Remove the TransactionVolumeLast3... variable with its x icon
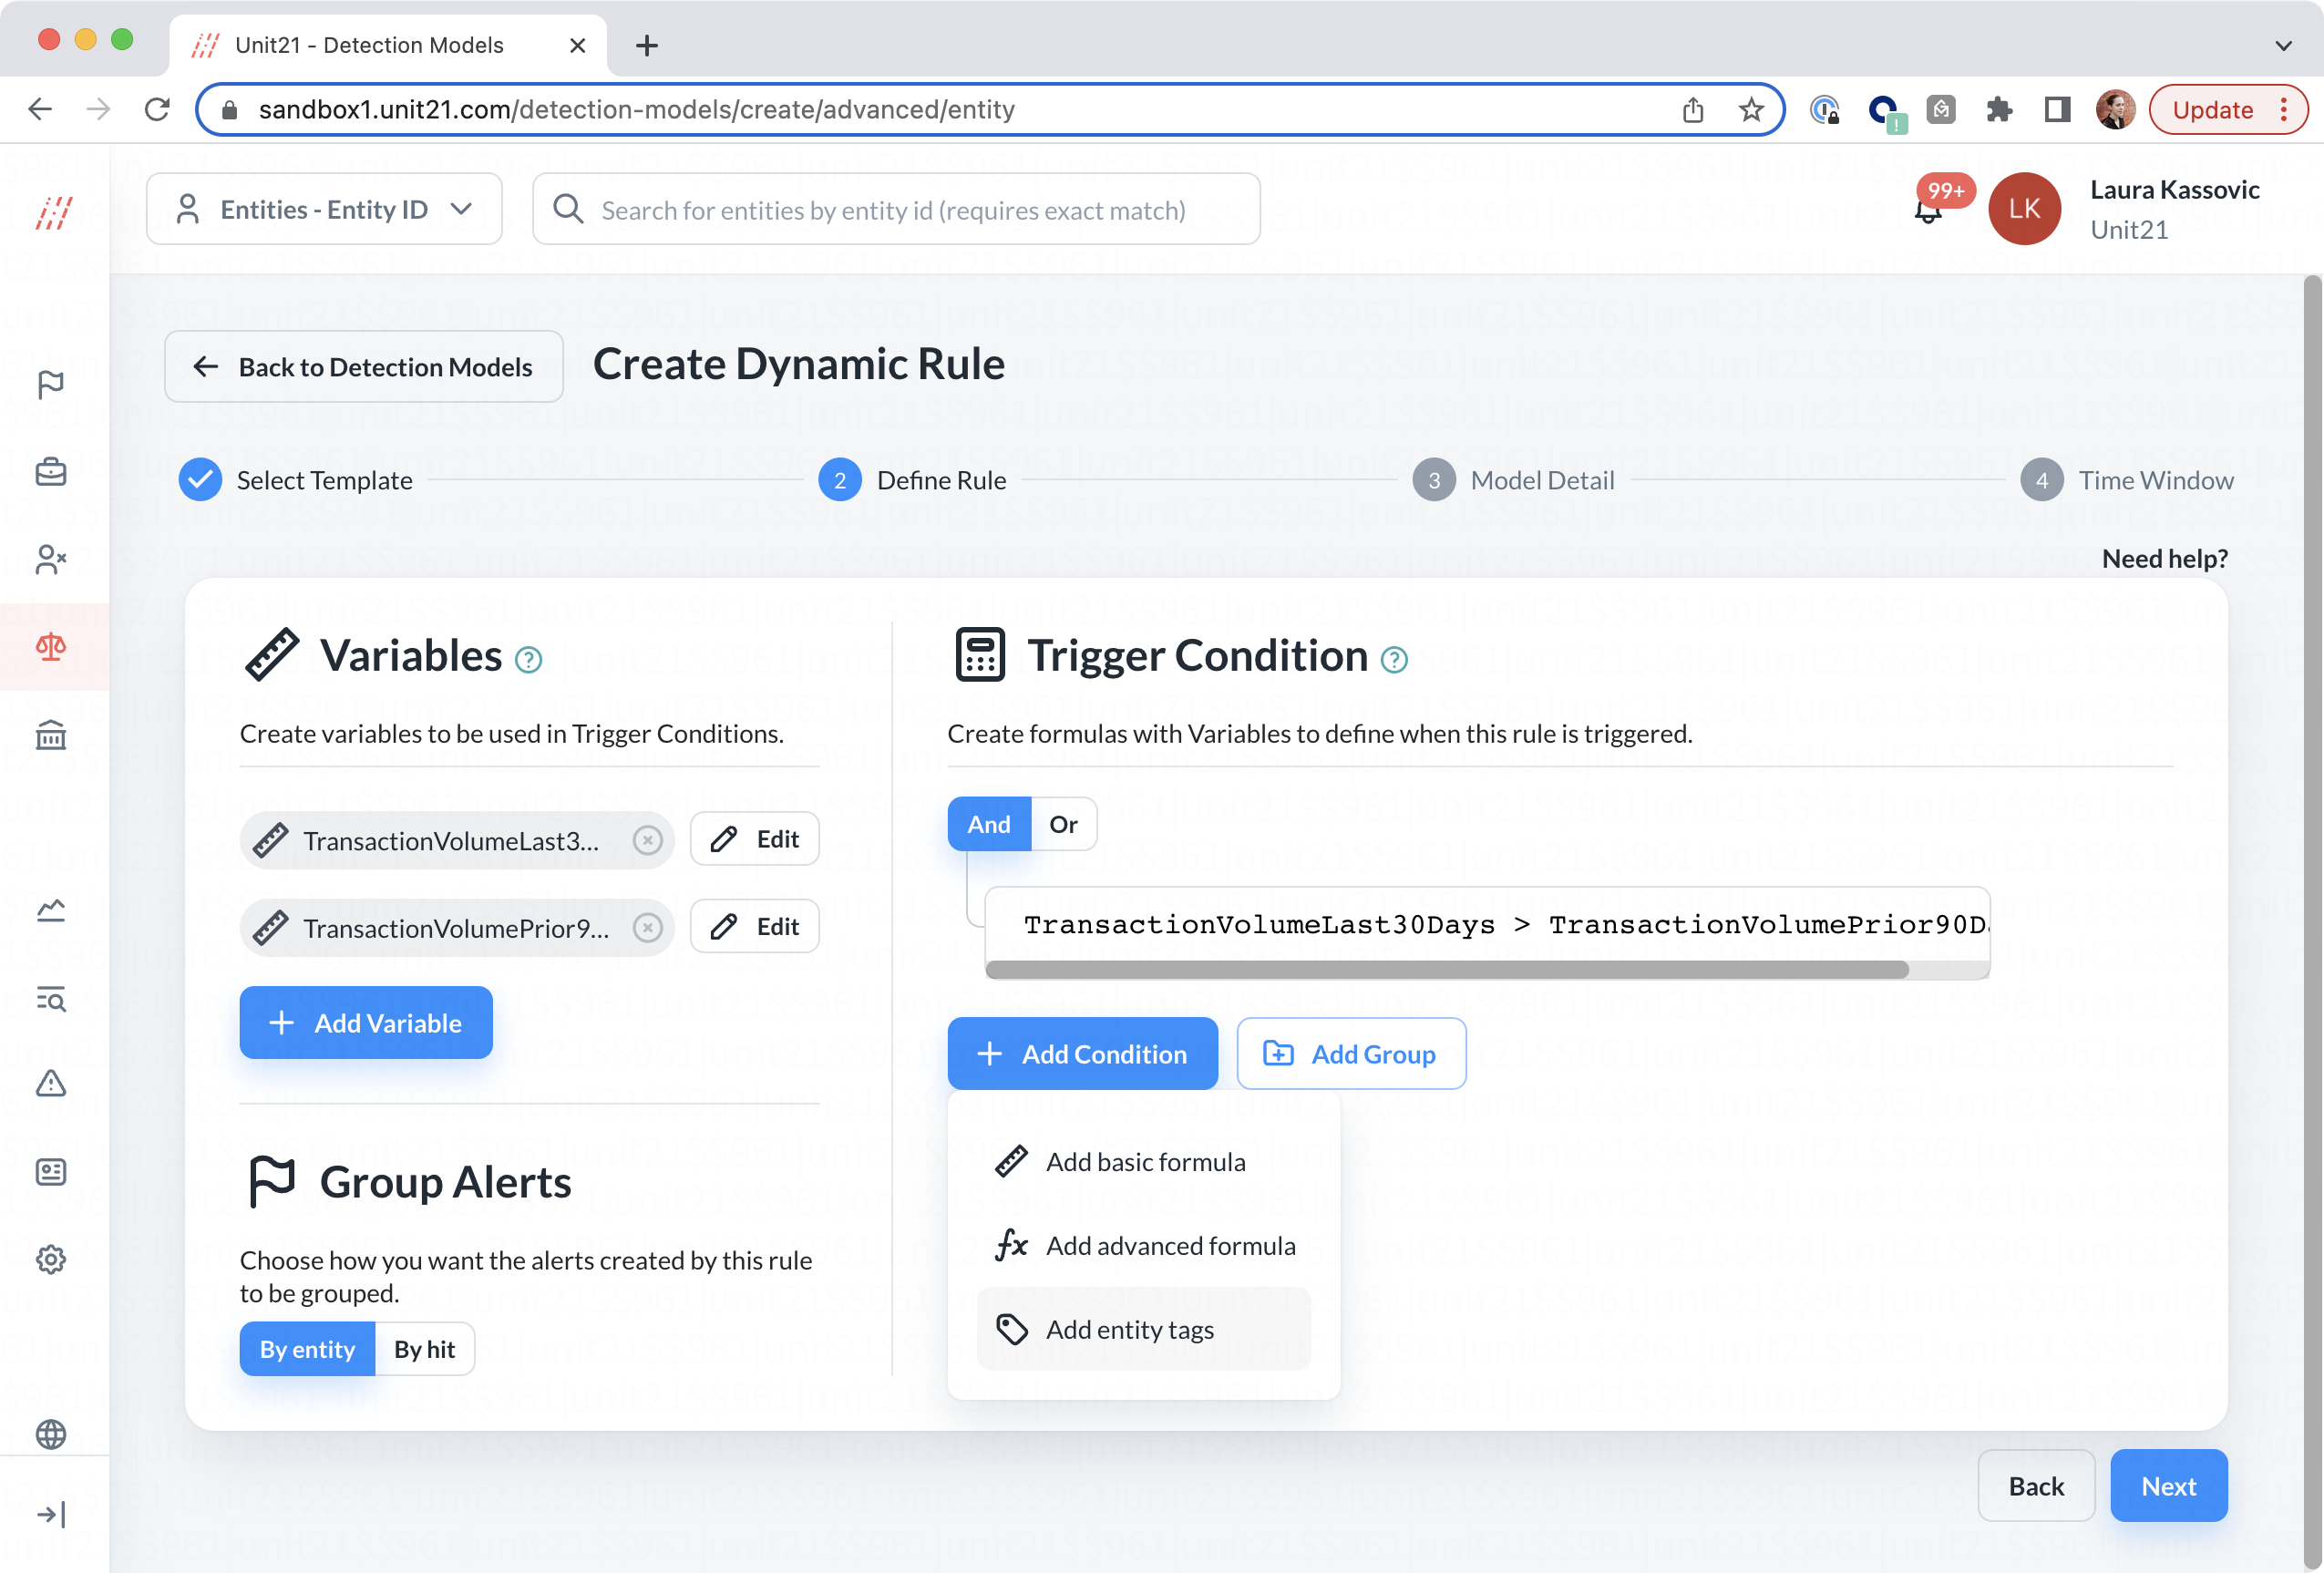The width and height of the screenshot is (2324, 1573). click(648, 840)
